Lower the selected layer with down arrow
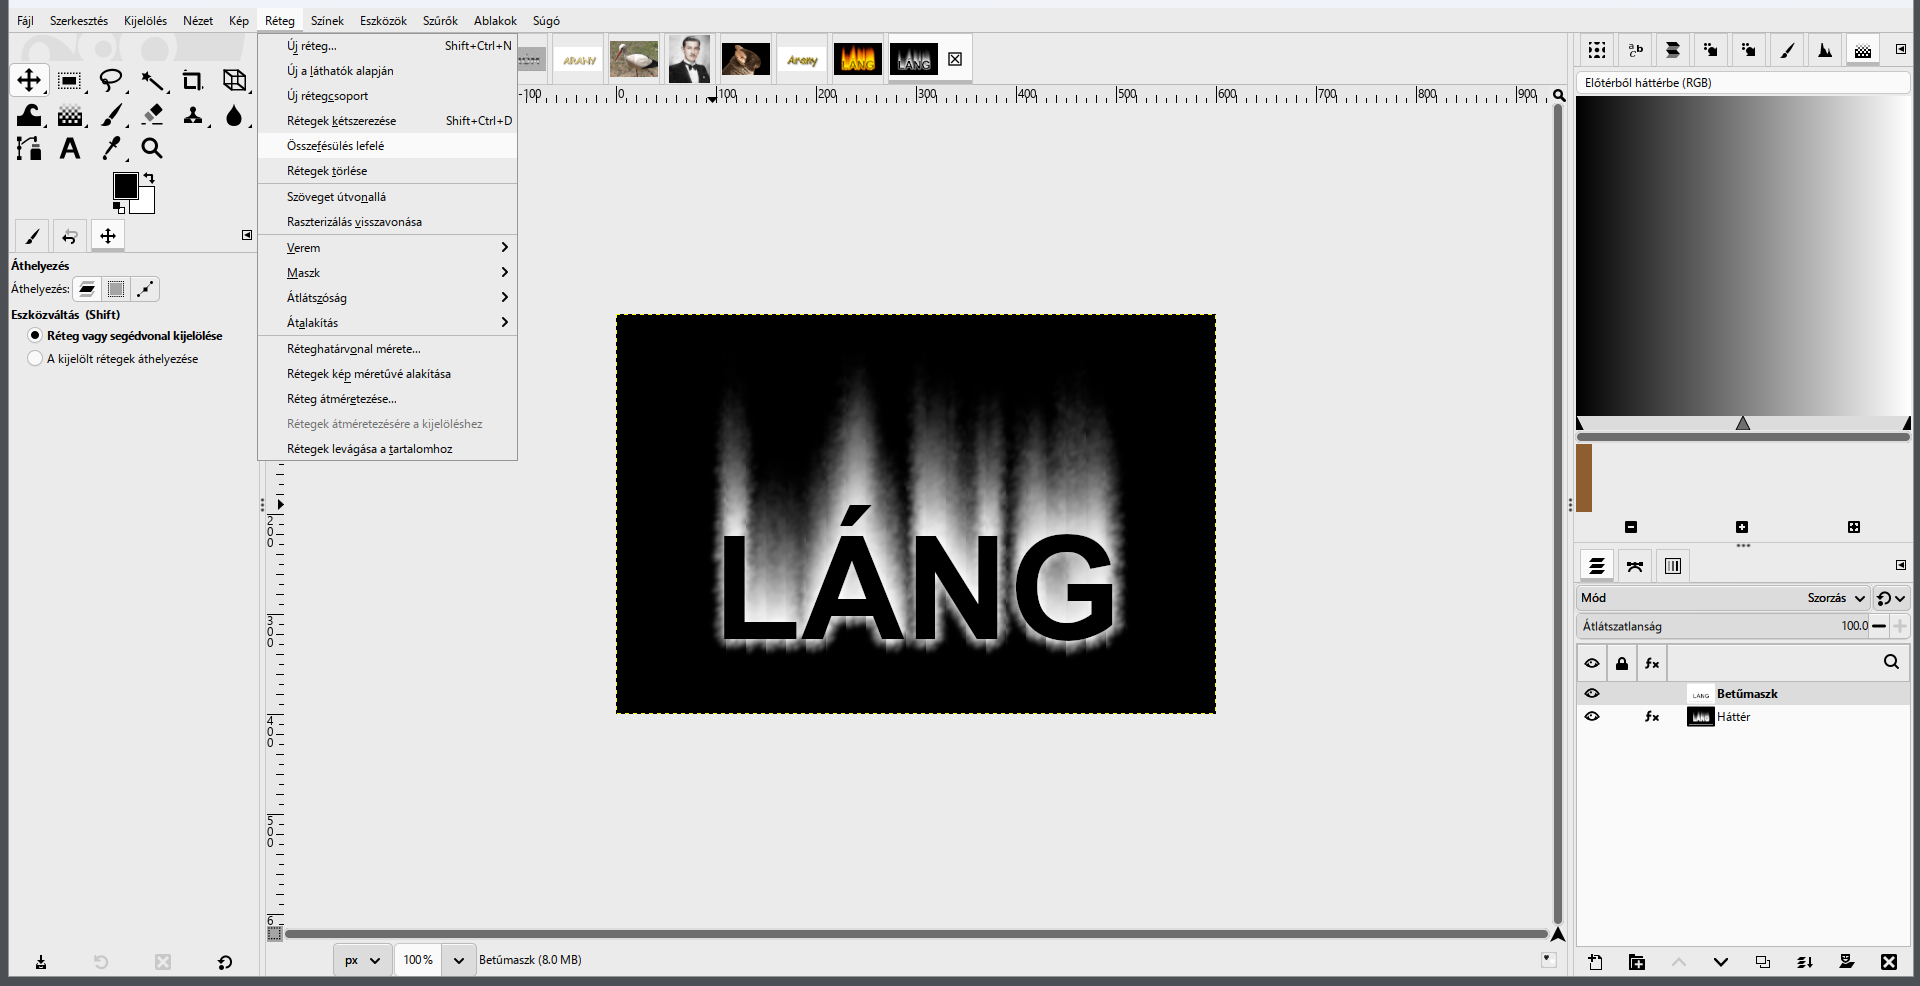Image resolution: width=1920 pixels, height=986 pixels. coord(1721,962)
